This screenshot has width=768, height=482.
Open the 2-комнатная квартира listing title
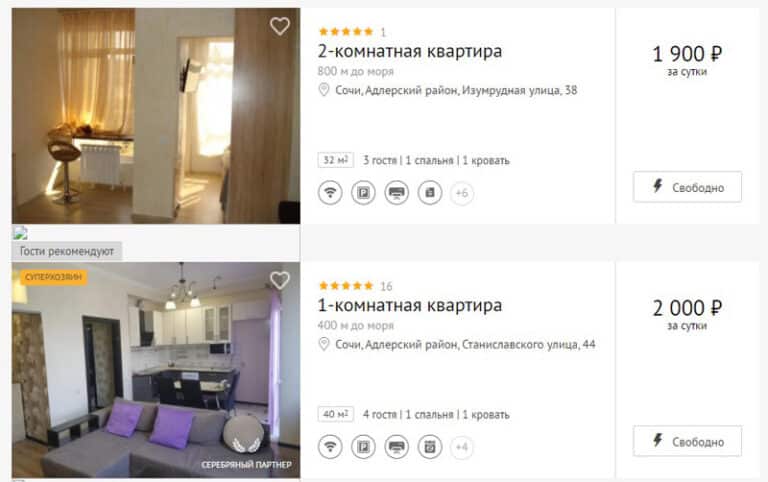click(x=410, y=51)
